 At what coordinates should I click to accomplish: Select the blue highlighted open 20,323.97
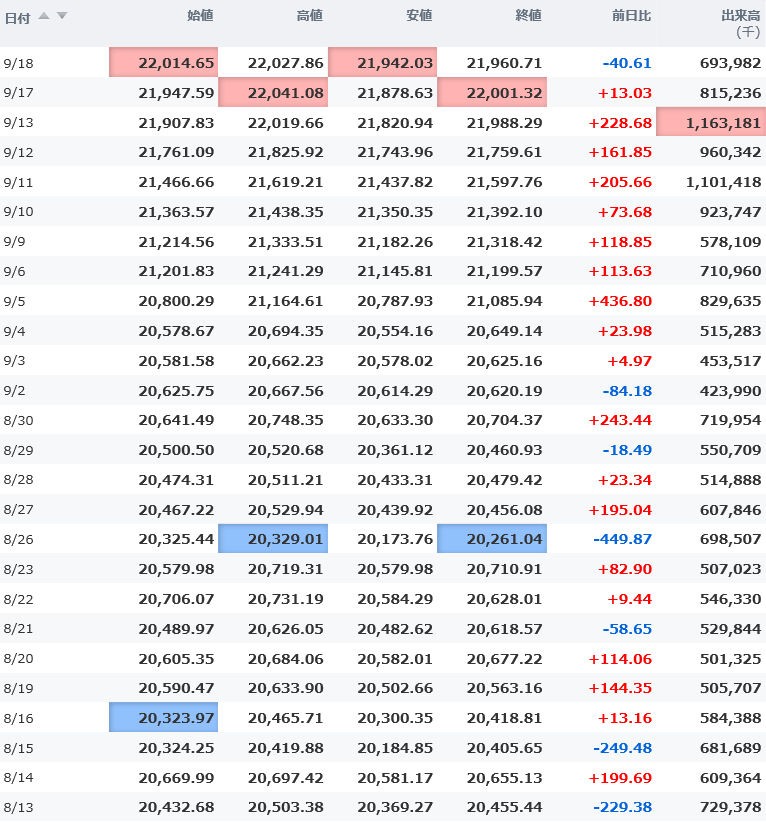coord(164,717)
